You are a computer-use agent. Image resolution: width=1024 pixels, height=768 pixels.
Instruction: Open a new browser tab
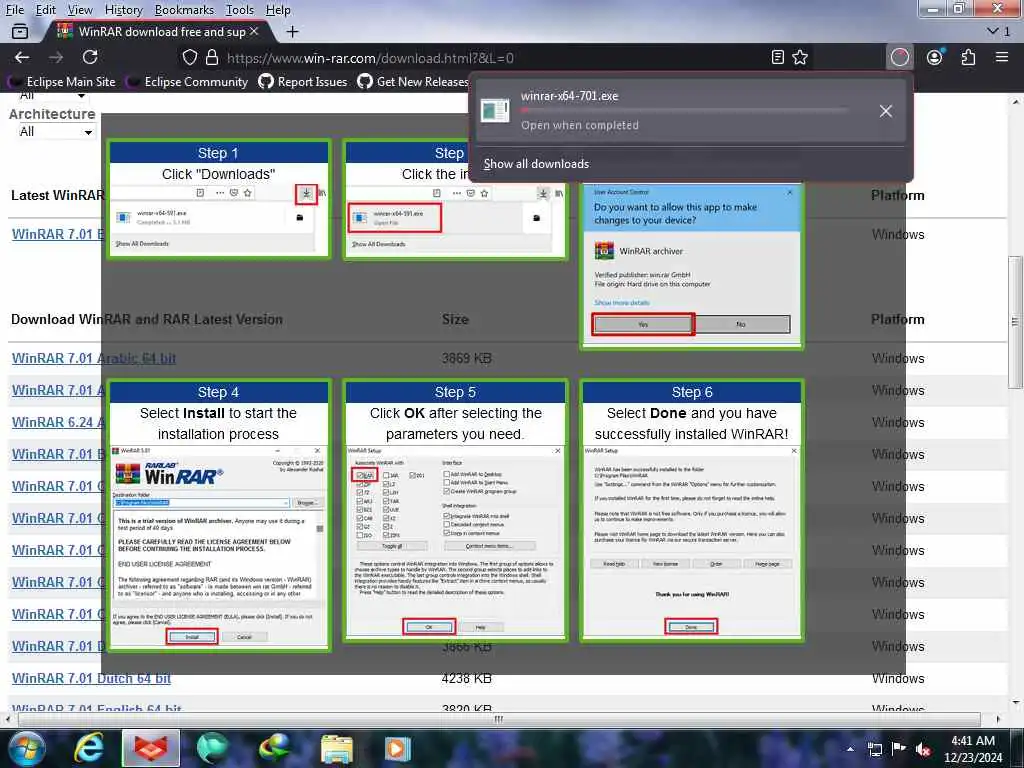pyautogui.click(x=293, y=31)
